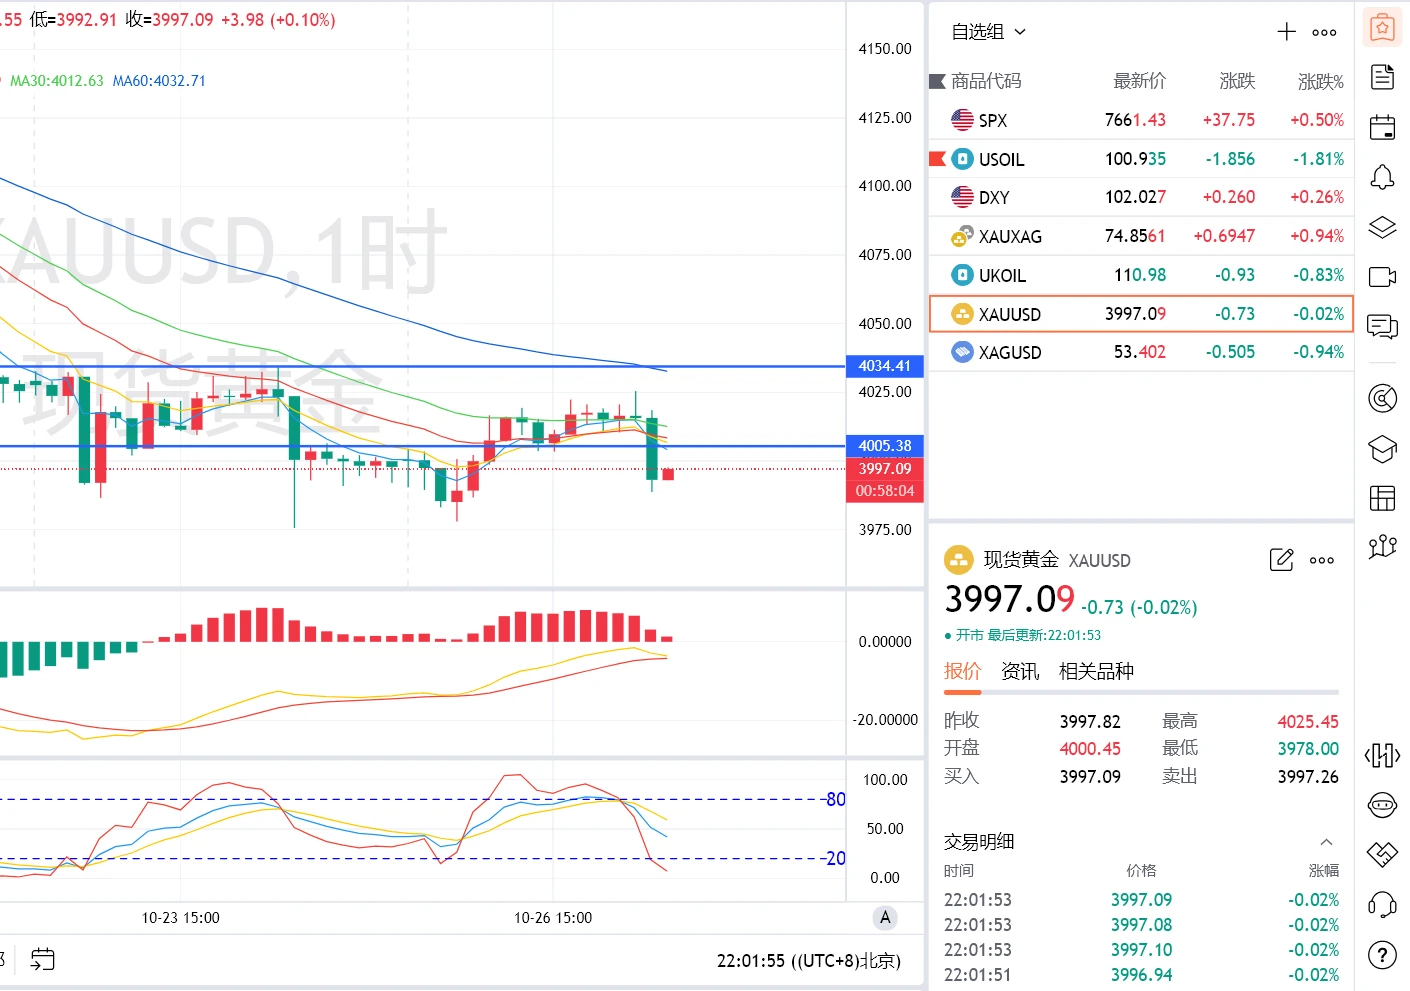Click the MA60:4032.71 indicator label
Image resolution: width=1410 pixels, height=991 pixels.
click(x=159, y=81)
